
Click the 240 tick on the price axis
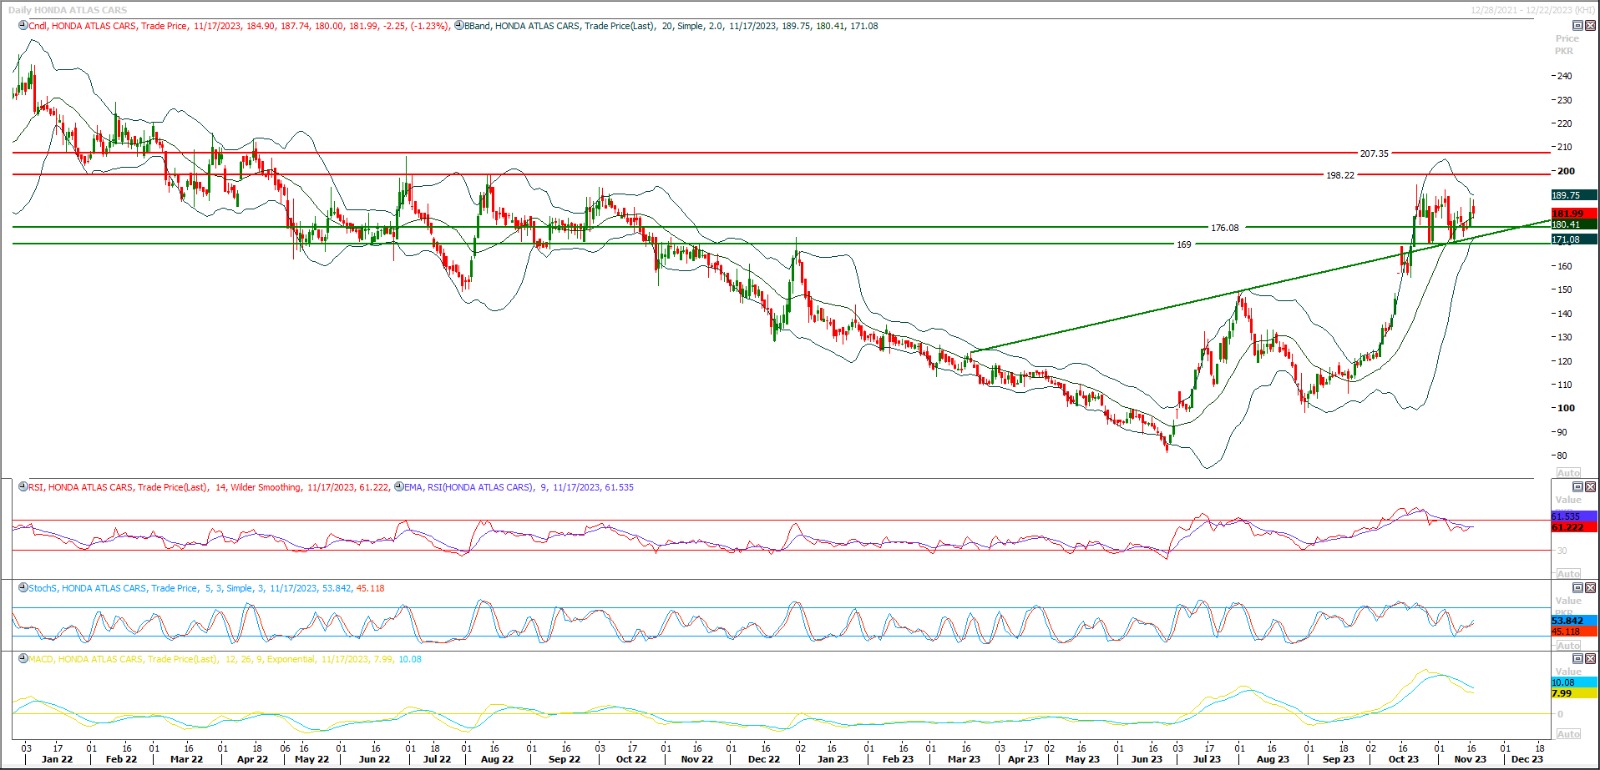coord(1564,76)
